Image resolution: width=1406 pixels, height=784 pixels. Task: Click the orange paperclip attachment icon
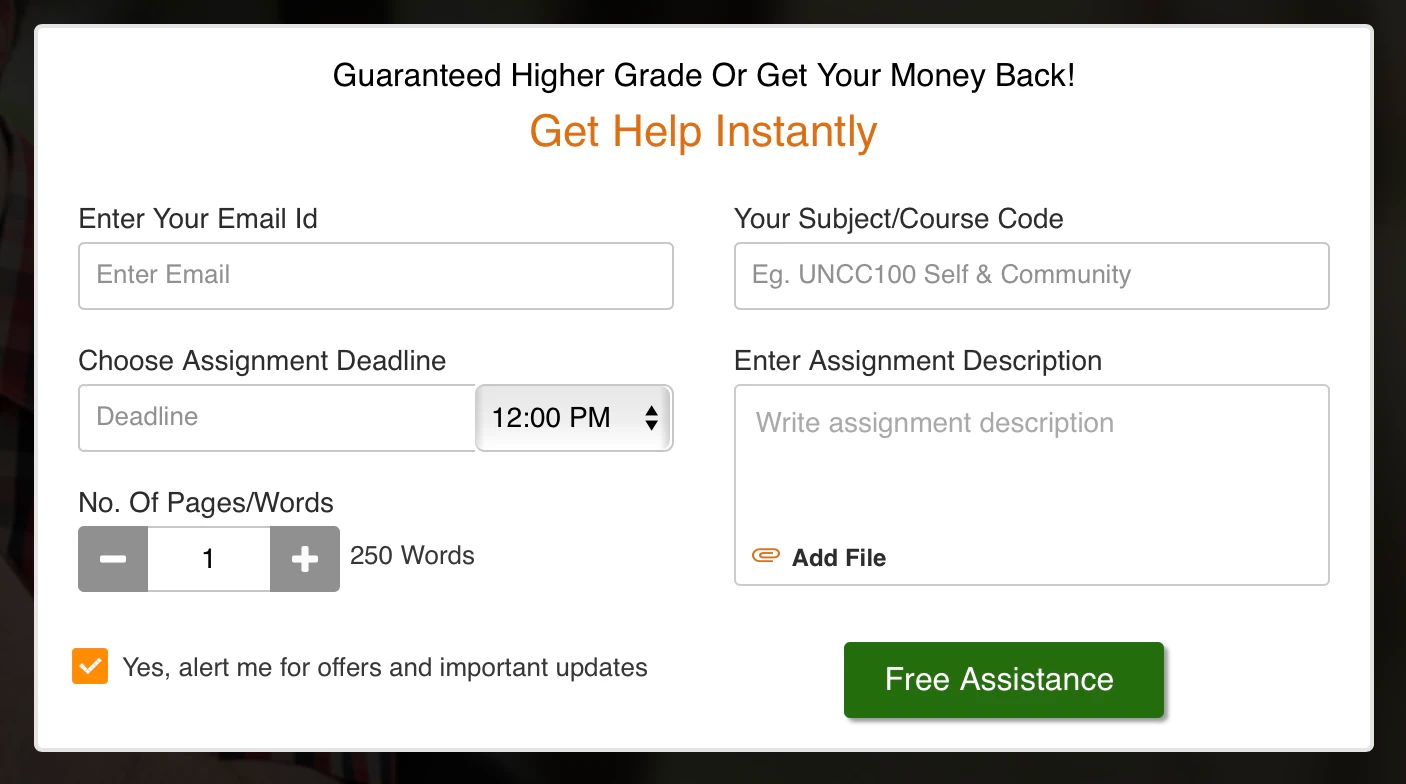[765, 555]
